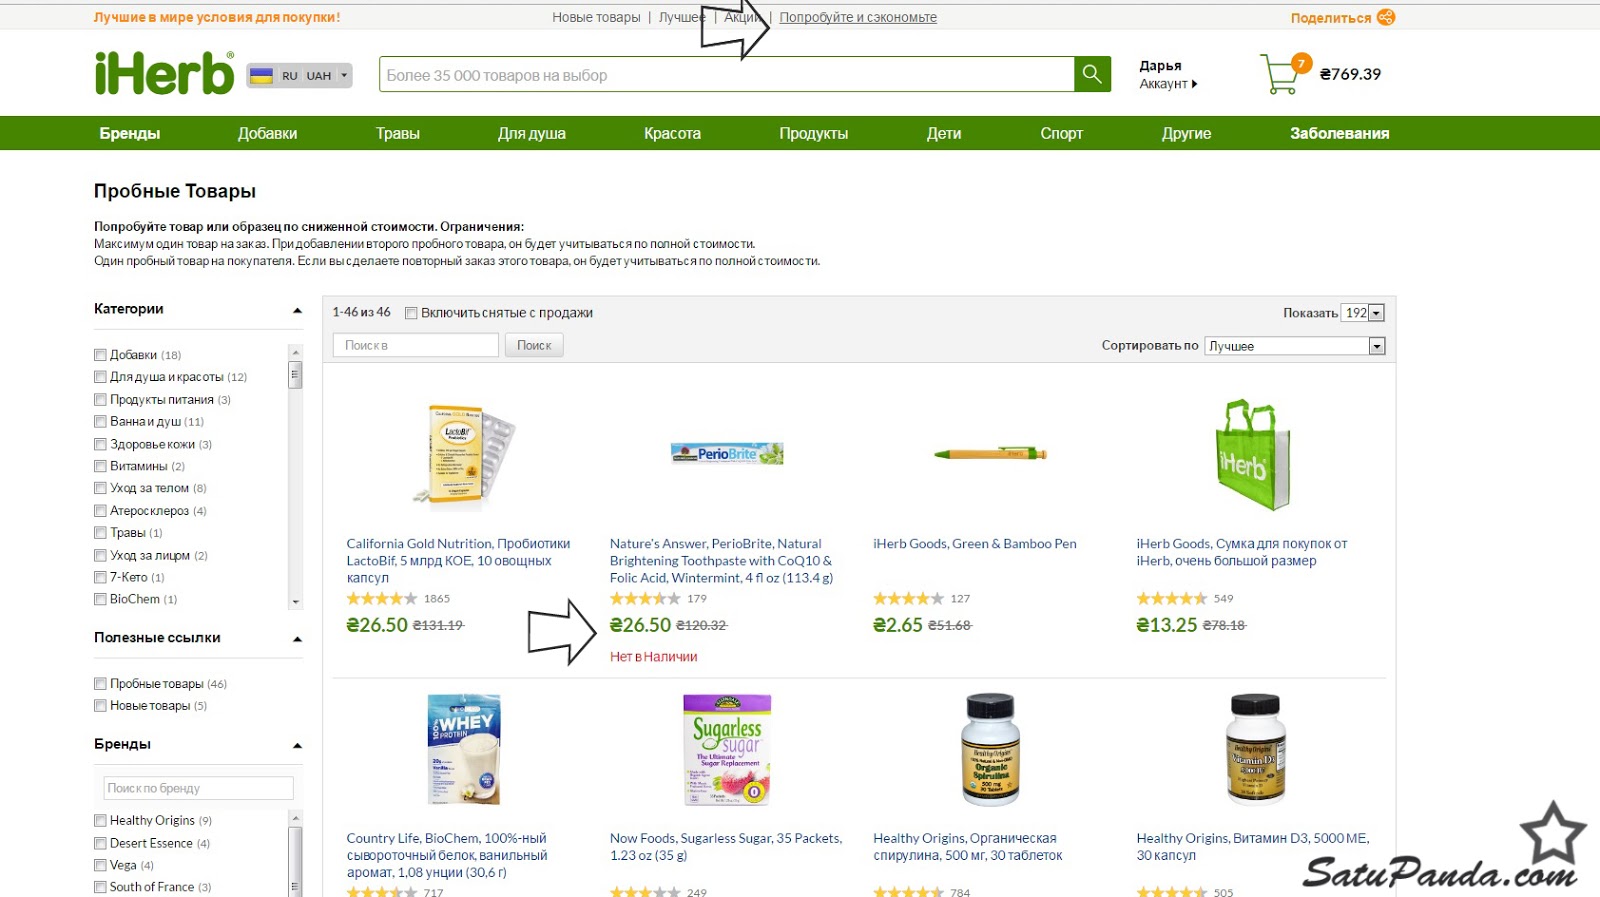
Task: Open the Показать 192 dropdown
Action: coord(1362,313)
